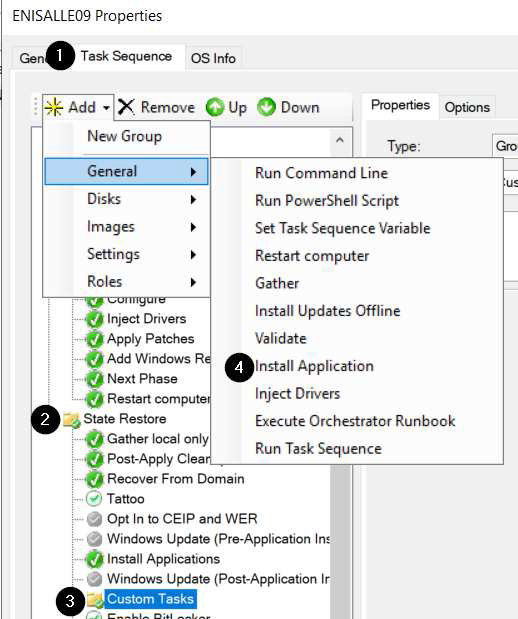Click the Add Windows Re step checkmark icon
The image size is (518, 619).
[x=94, y=359]
